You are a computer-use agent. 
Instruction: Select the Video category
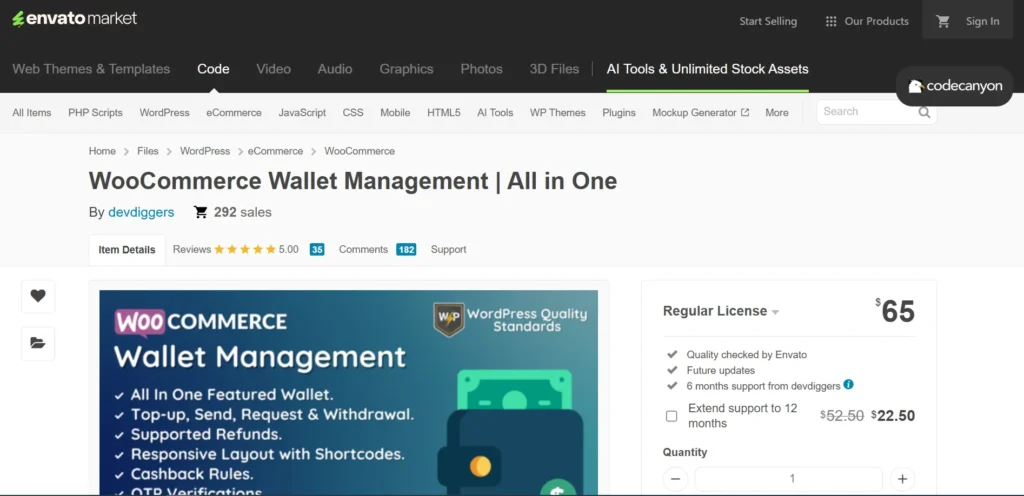(274, 69)
